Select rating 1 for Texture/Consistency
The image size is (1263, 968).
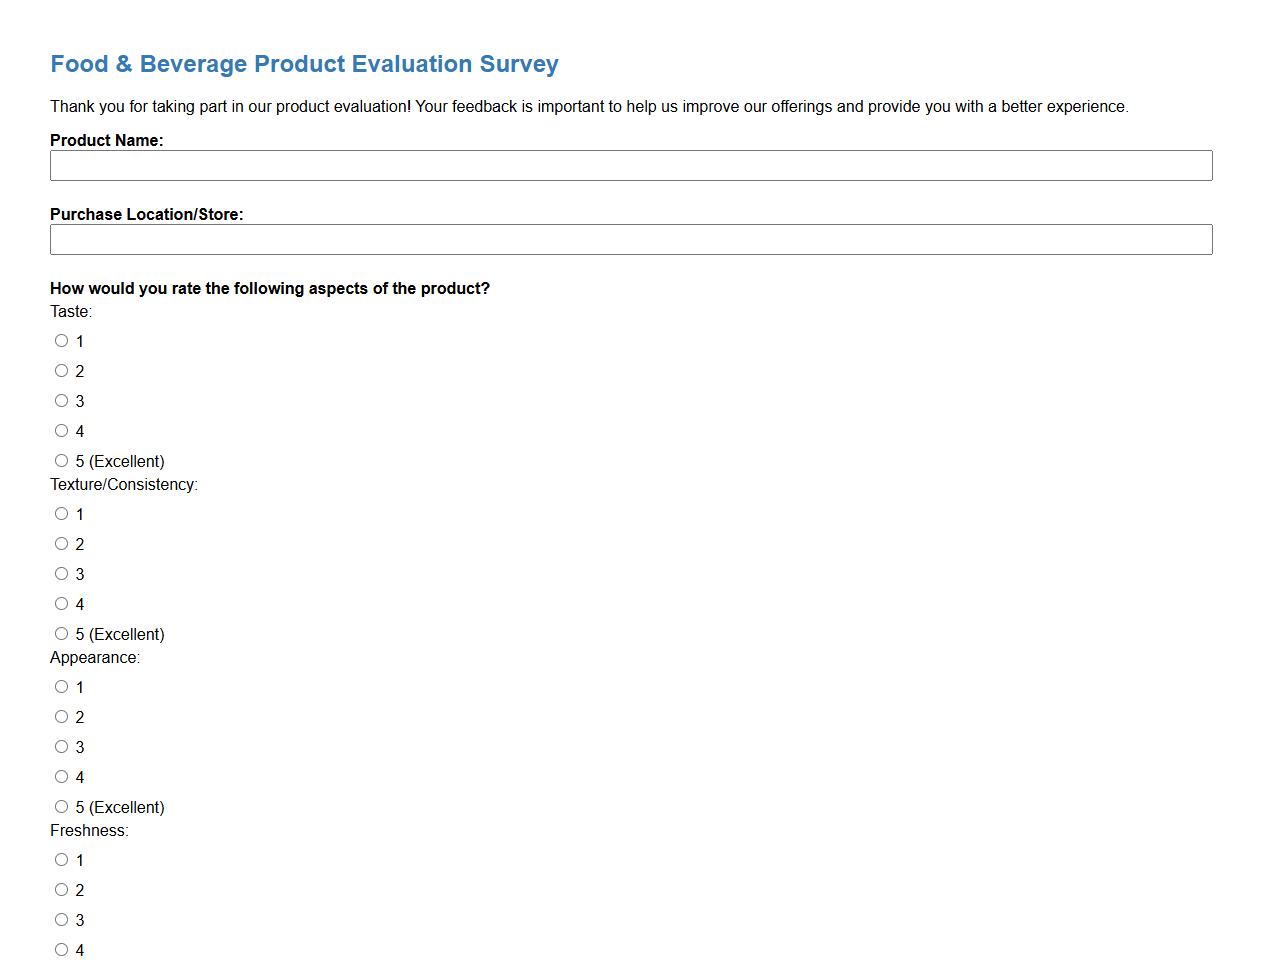click(61, 513)
